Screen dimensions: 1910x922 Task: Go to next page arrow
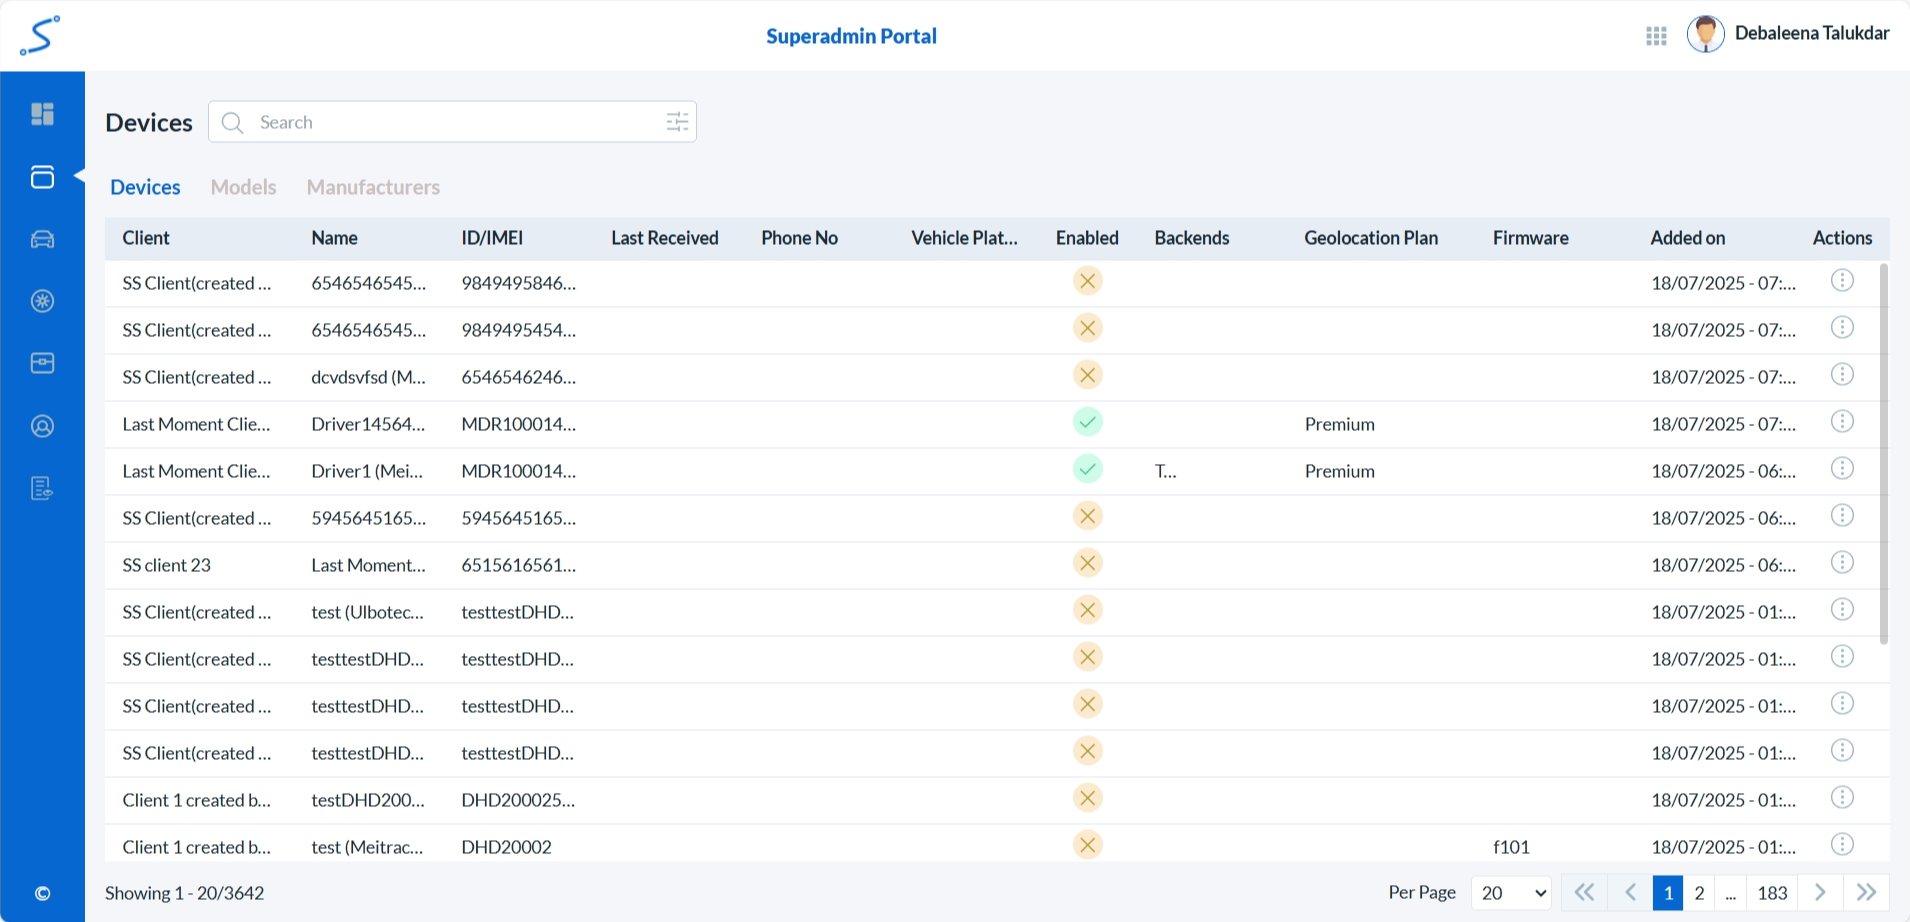coord(1820,892)
